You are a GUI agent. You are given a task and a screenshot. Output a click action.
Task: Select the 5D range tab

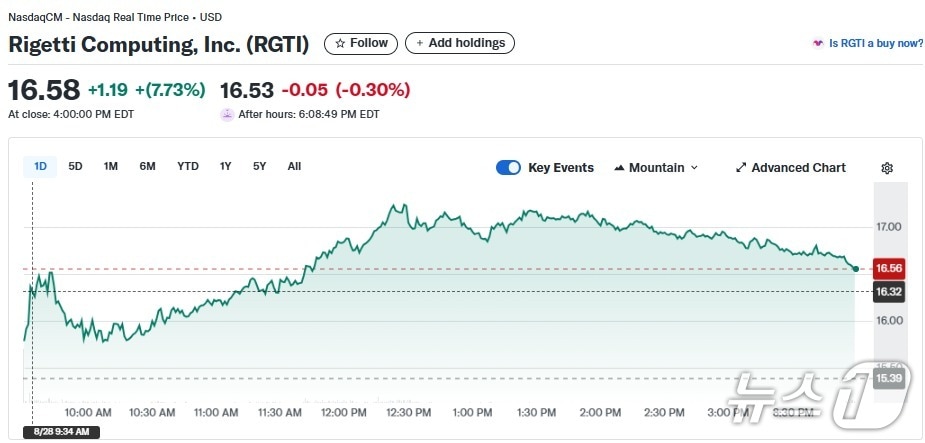[76, 166]
